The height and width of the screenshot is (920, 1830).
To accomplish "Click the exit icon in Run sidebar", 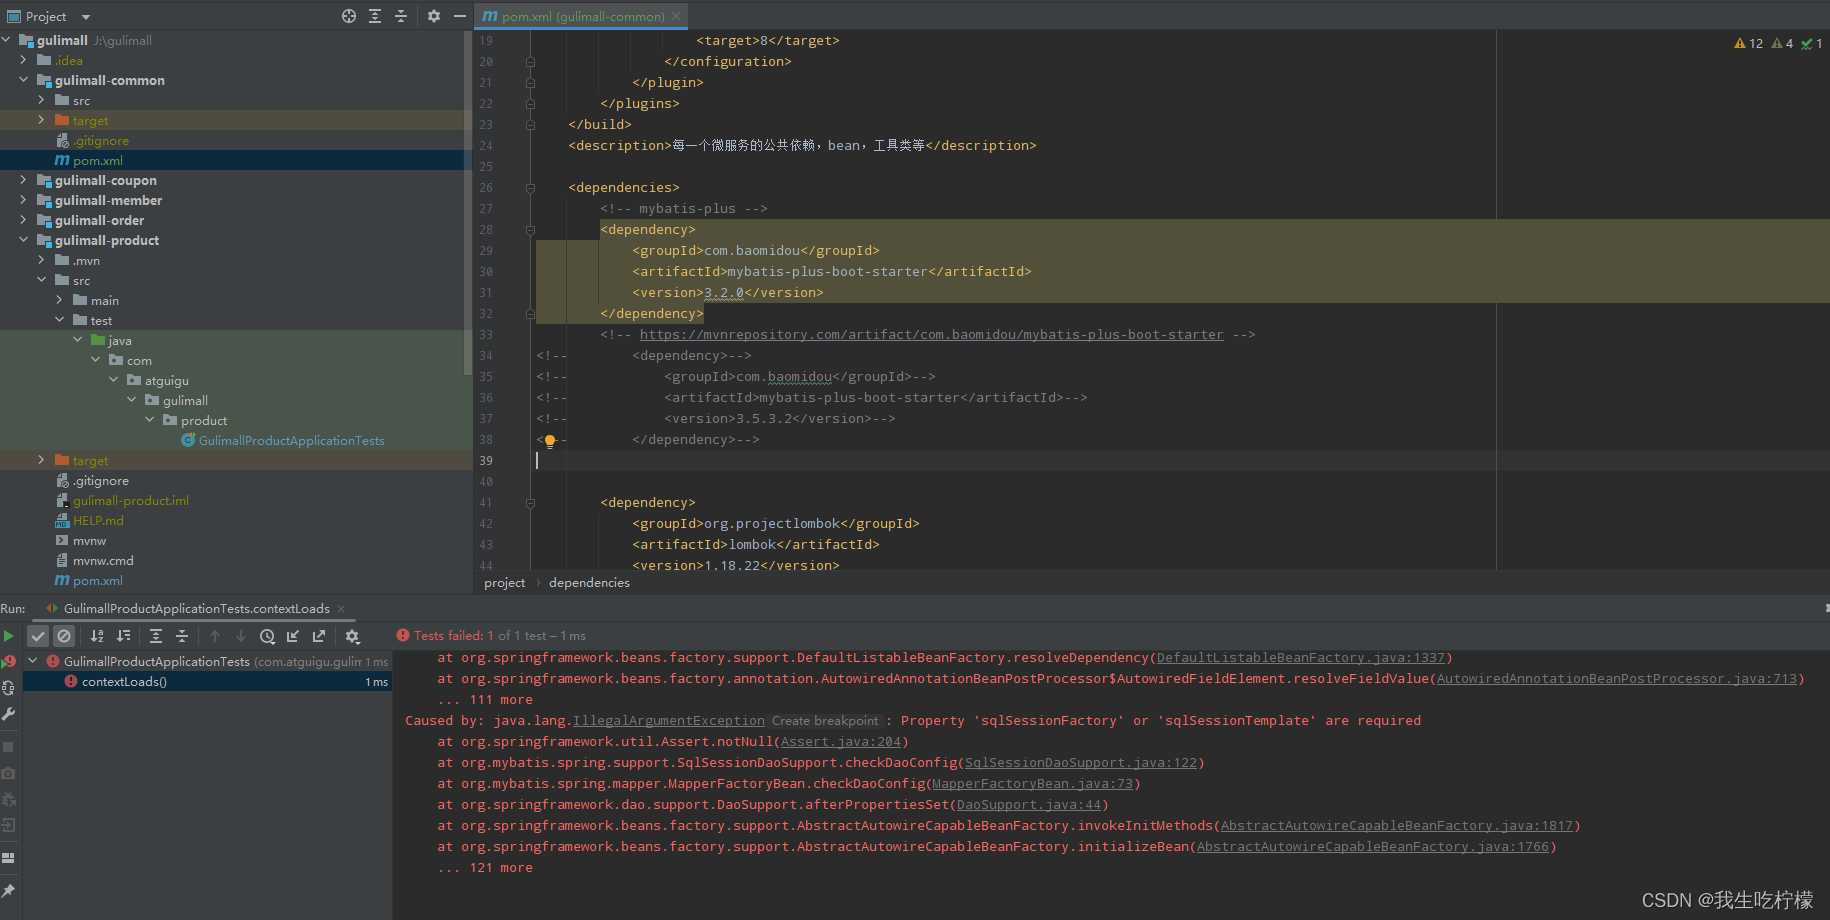I will coord(8,825).
